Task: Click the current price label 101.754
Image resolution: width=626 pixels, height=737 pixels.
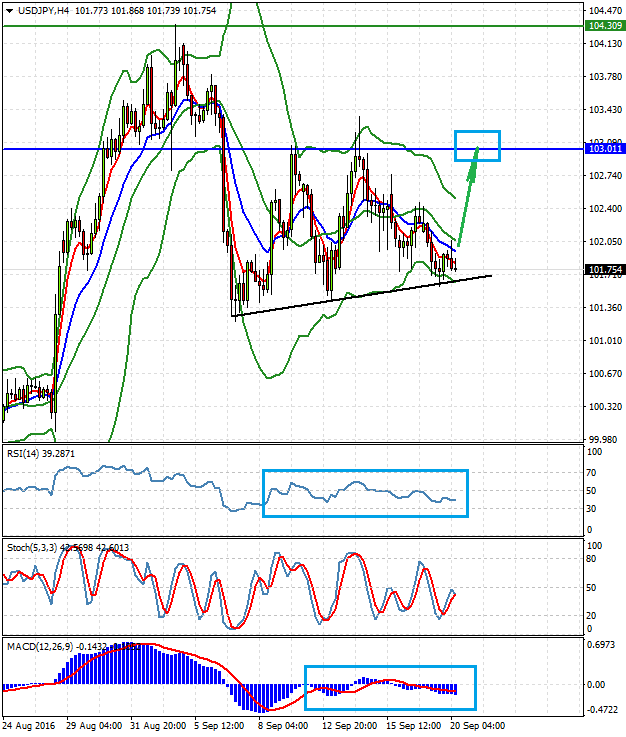Action: pos(603,270)
